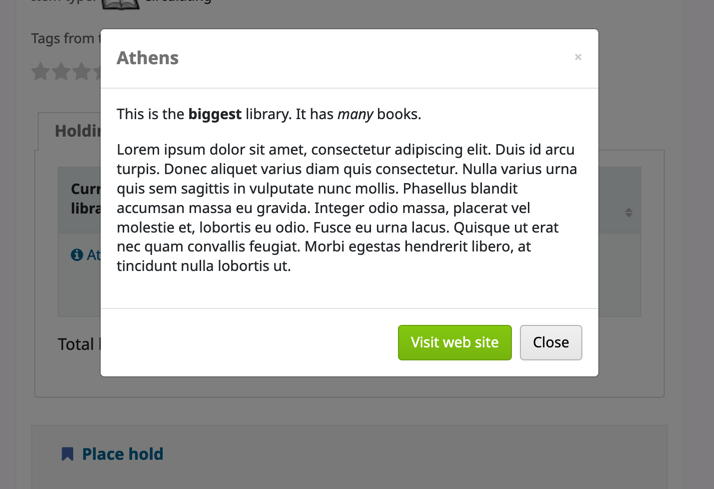Dismiss the Athens dialog using the × icon

(x=578, y=57)
